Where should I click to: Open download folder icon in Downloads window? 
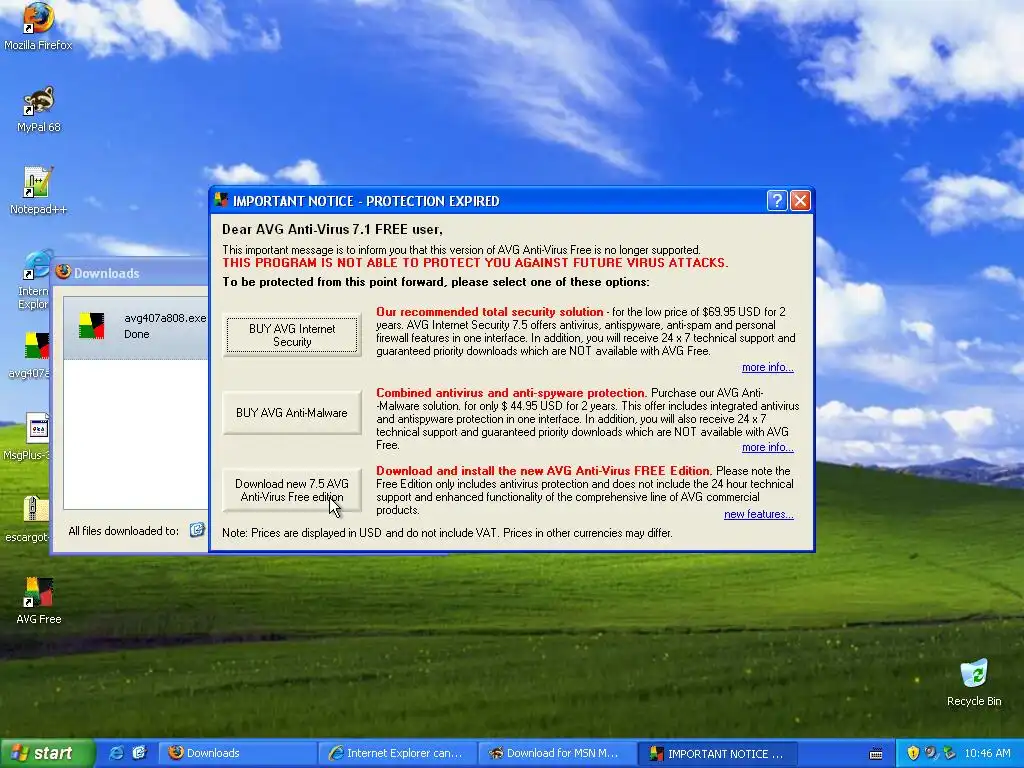(197, 530)
